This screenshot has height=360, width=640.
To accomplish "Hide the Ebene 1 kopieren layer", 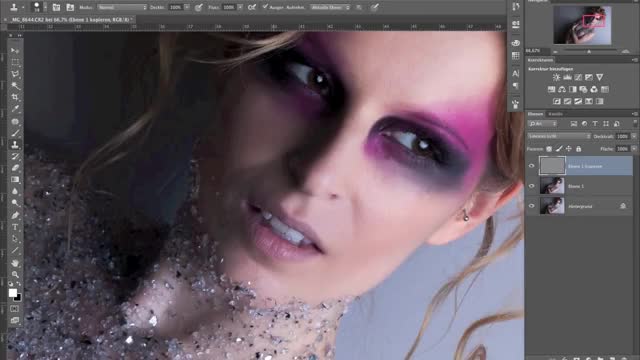I will pos(531,166).
